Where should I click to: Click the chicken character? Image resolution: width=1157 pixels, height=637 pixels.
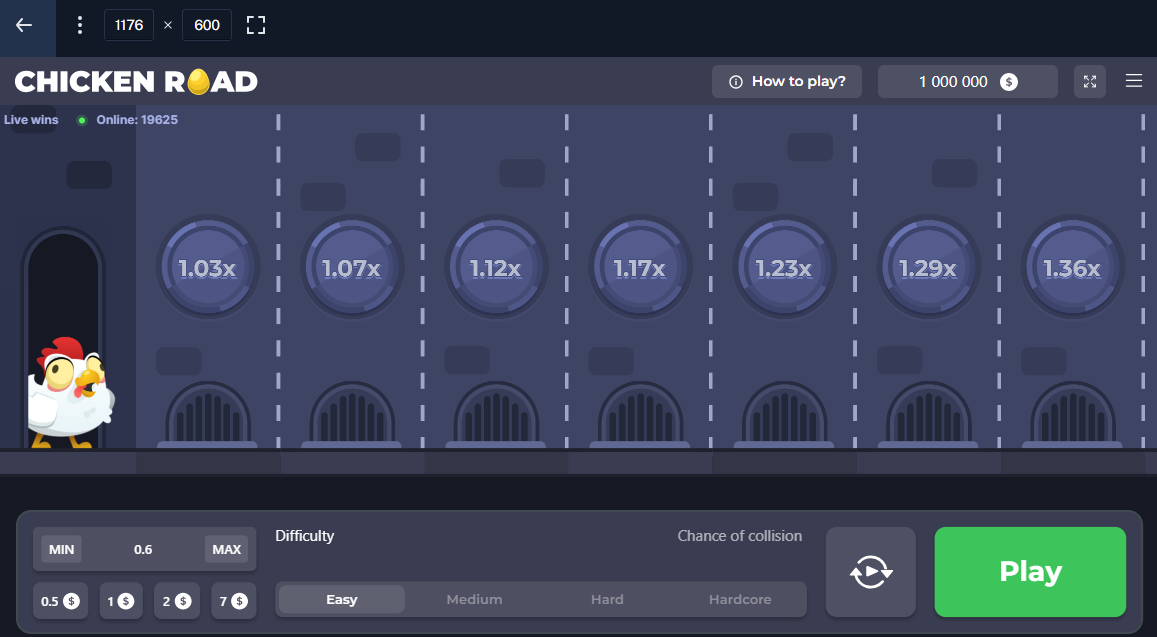click(70, 392)
